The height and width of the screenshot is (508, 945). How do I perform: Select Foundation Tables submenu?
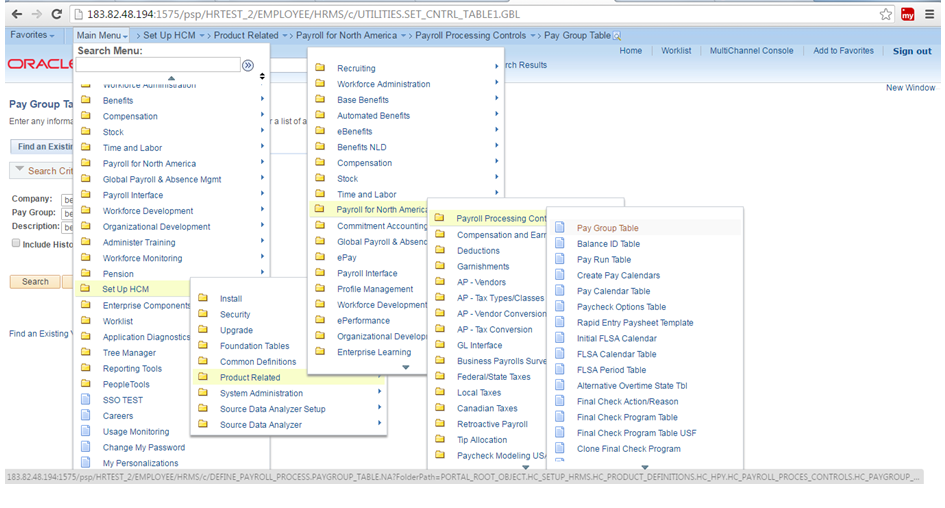click(254, 346)
